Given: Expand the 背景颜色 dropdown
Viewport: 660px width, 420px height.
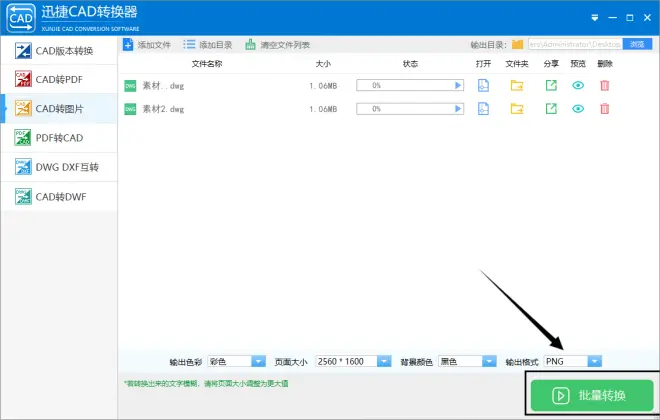Looking at the screenshot, I should click(489, 361).
